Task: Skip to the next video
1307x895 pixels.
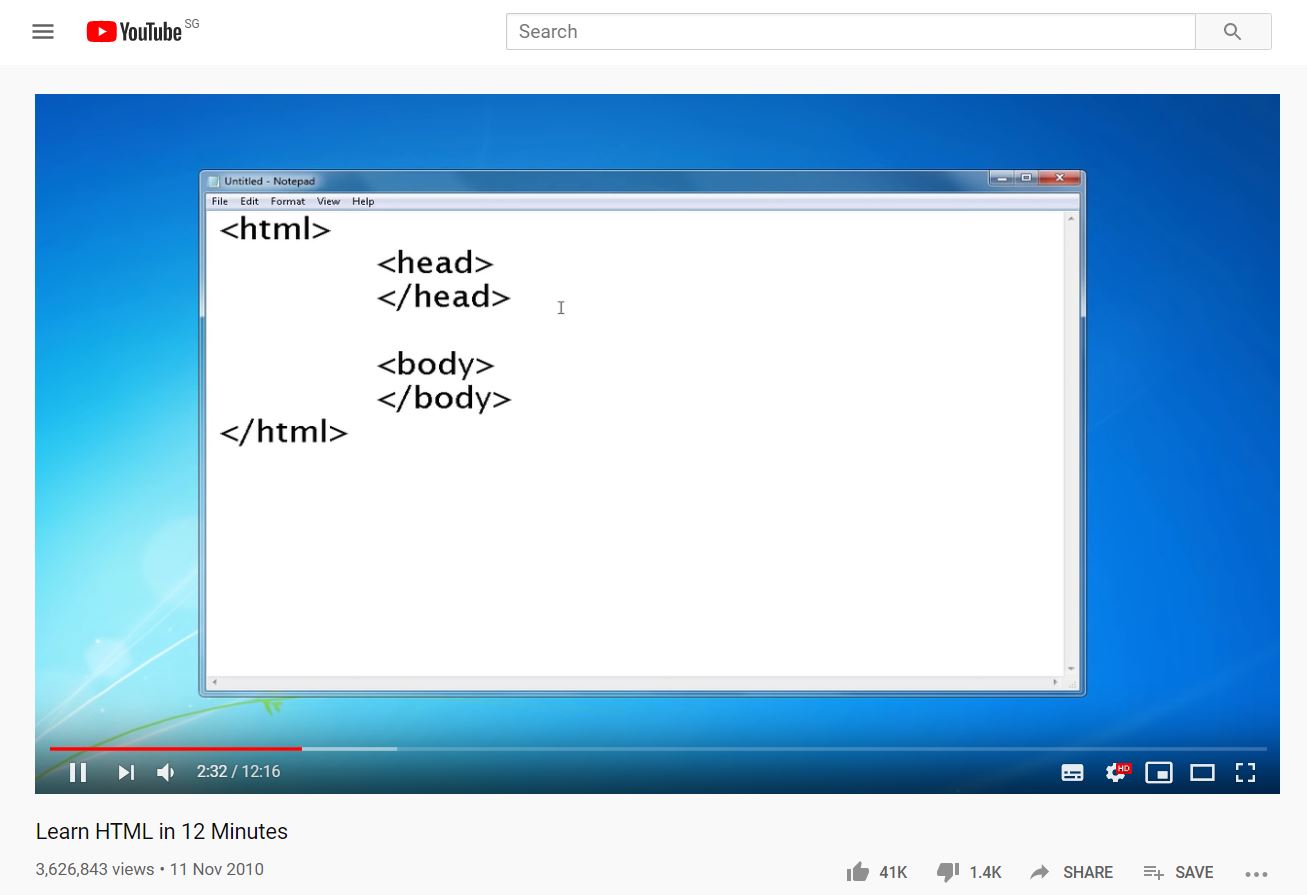Action: click(x=126, y=772)
